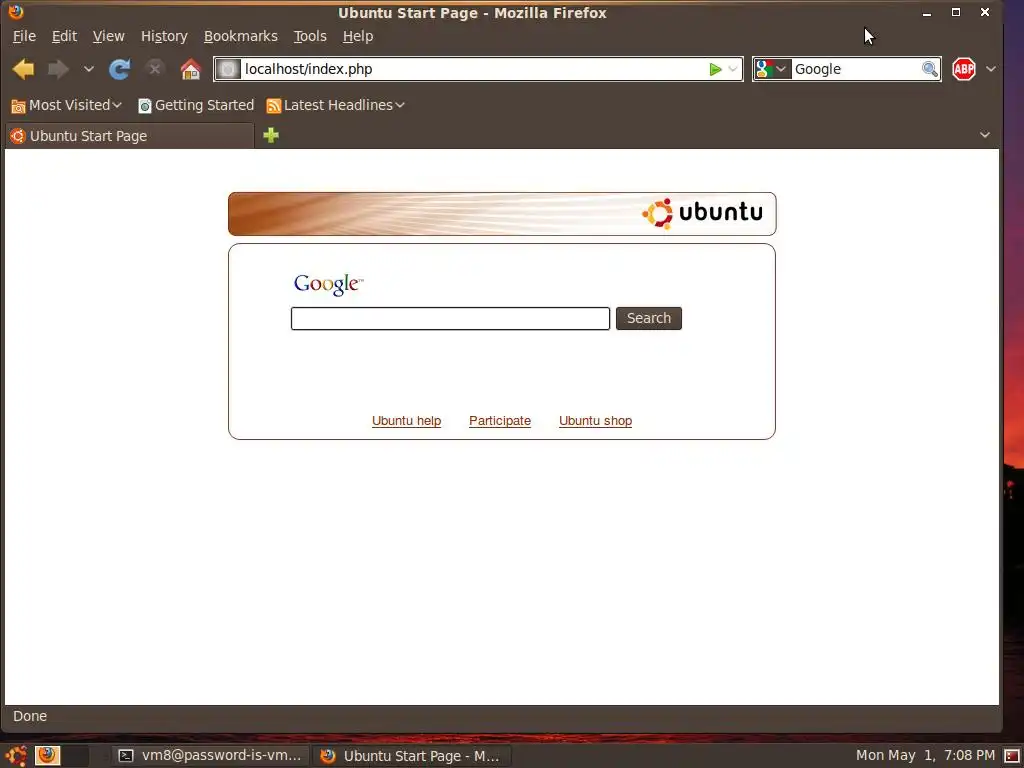The width and height of the screenshot is (1024, 768).
Task: Open the Tools menu
Action: click(310, 36)
